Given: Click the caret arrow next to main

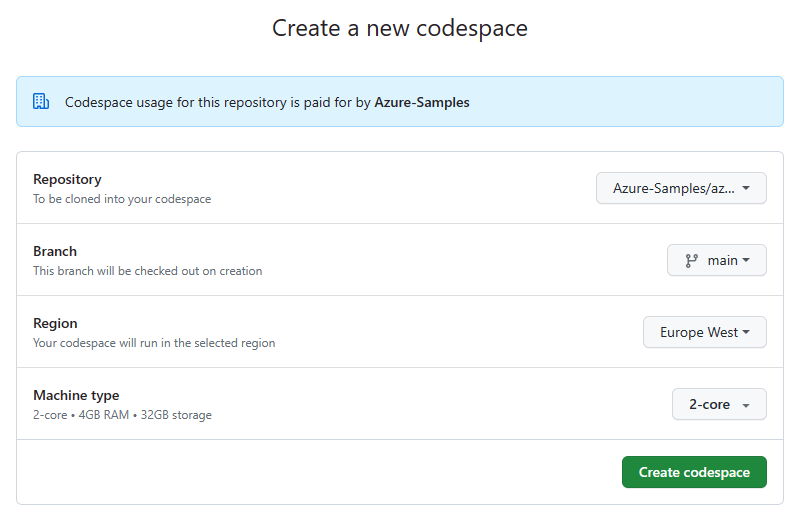Looking at the screenshot, I should [x=746, y=260].
